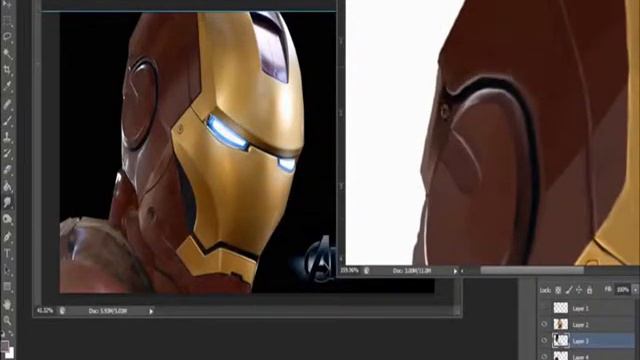640x360 pixels.
Task: Select the Hand tool
Action: pos(7,304)
